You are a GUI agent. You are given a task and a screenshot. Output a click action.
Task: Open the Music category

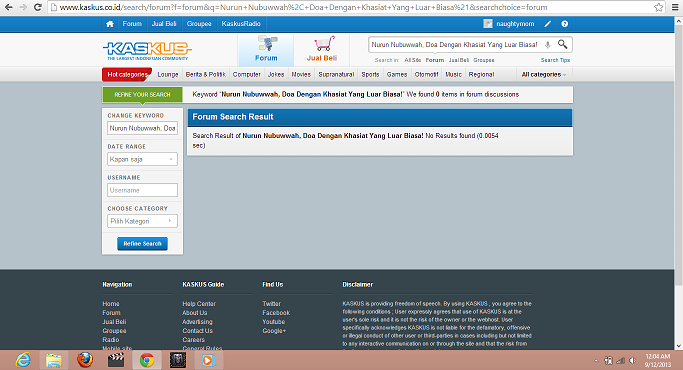[x=453, y=75]
